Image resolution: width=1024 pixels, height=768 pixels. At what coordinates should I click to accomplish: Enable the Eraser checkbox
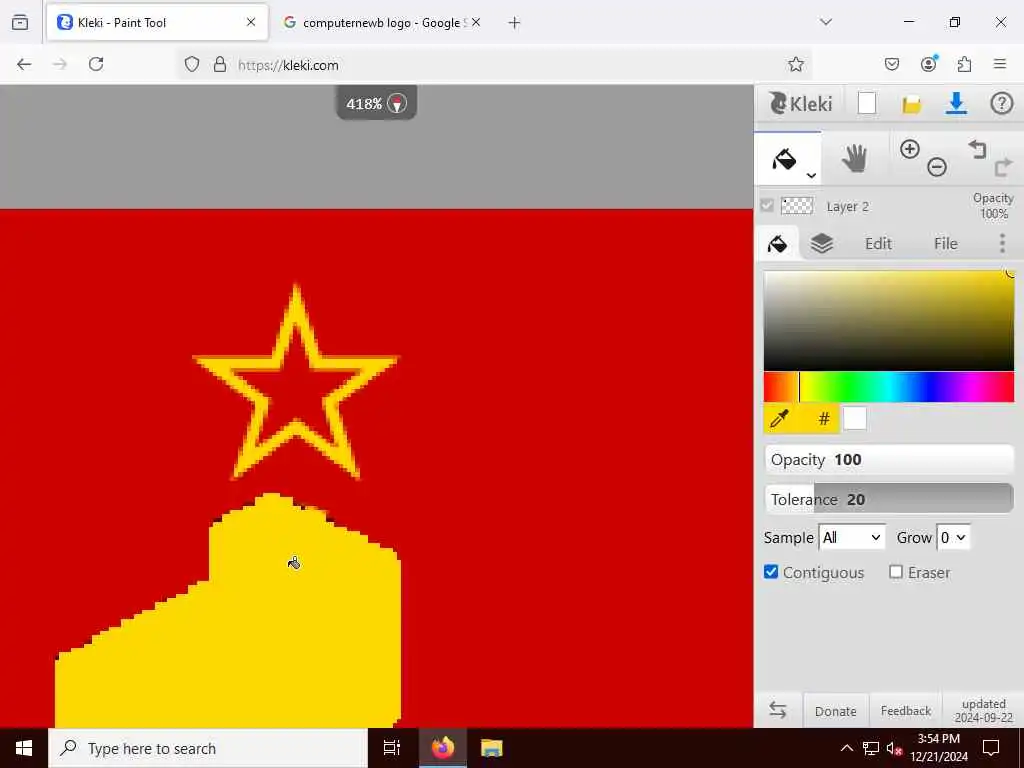(x=896, y=572)
